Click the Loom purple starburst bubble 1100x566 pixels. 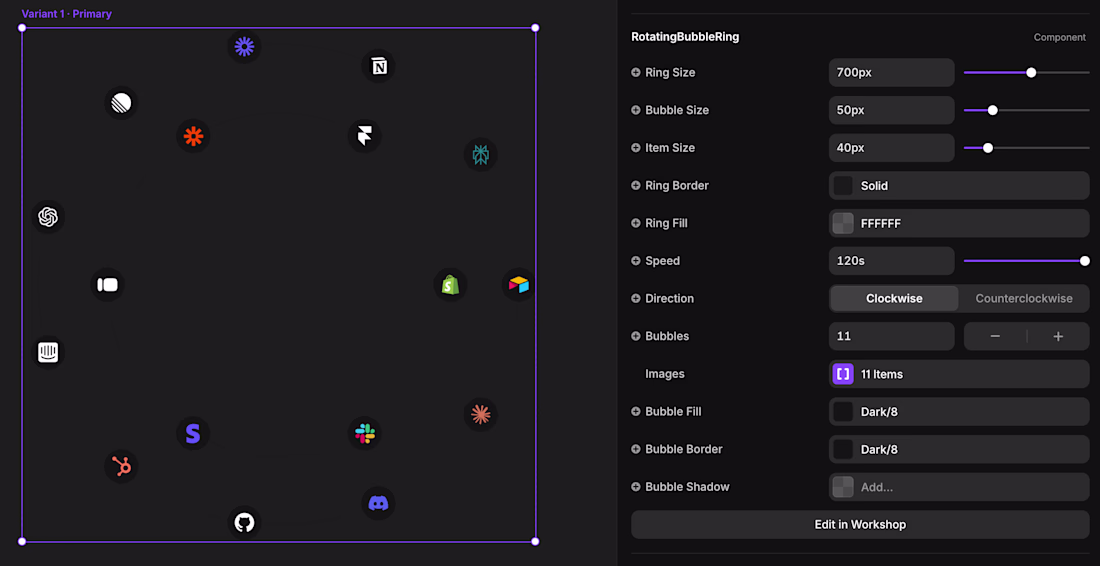pyautogui.click(x=244, y=47)
